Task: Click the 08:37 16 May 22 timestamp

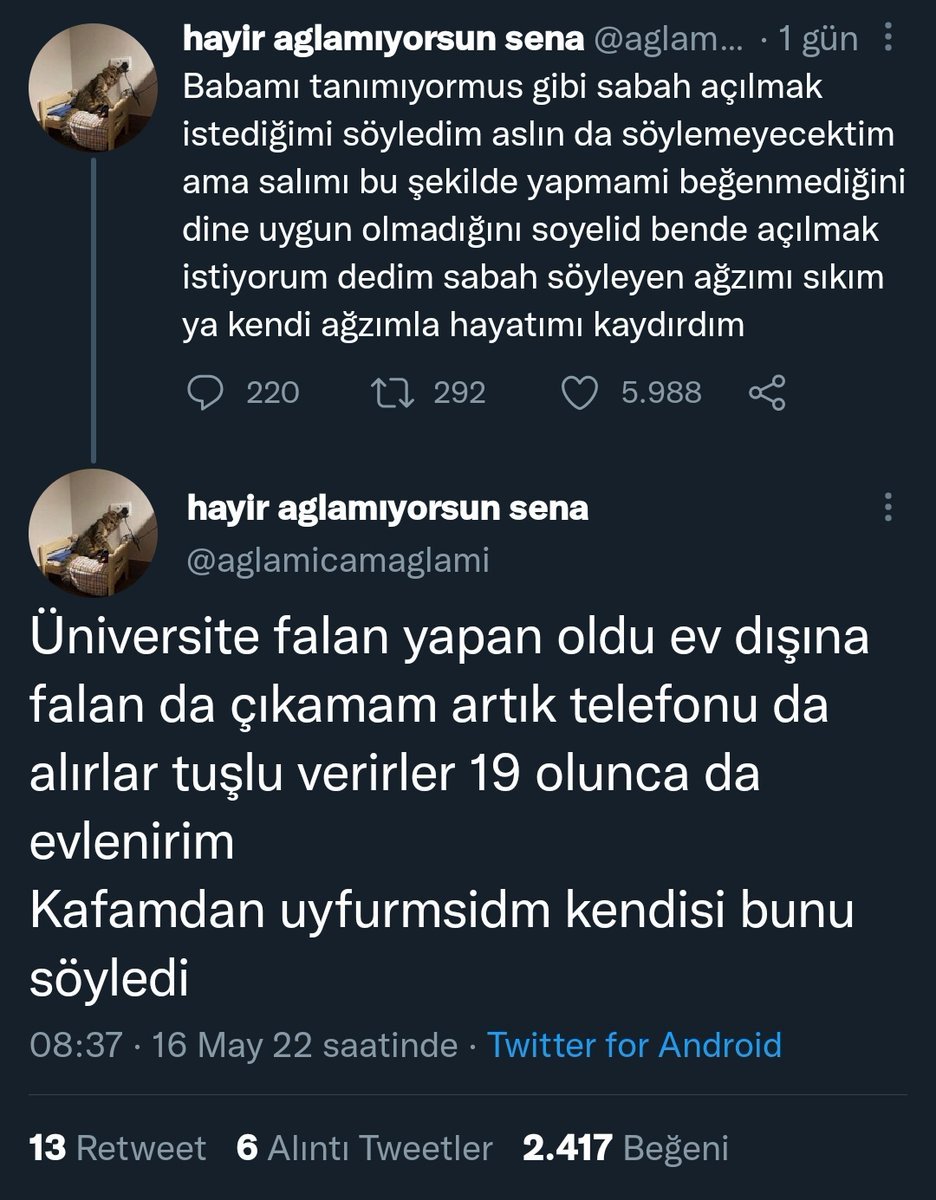Action: [243, 1045]
